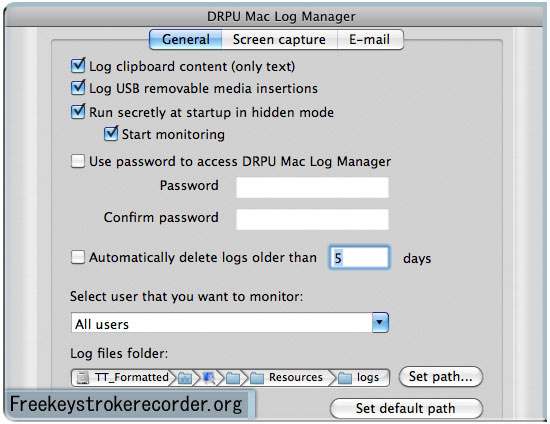
Task: Uncheck the Start monitoring option
Action: pyautogui.click(x=111, y=134)
